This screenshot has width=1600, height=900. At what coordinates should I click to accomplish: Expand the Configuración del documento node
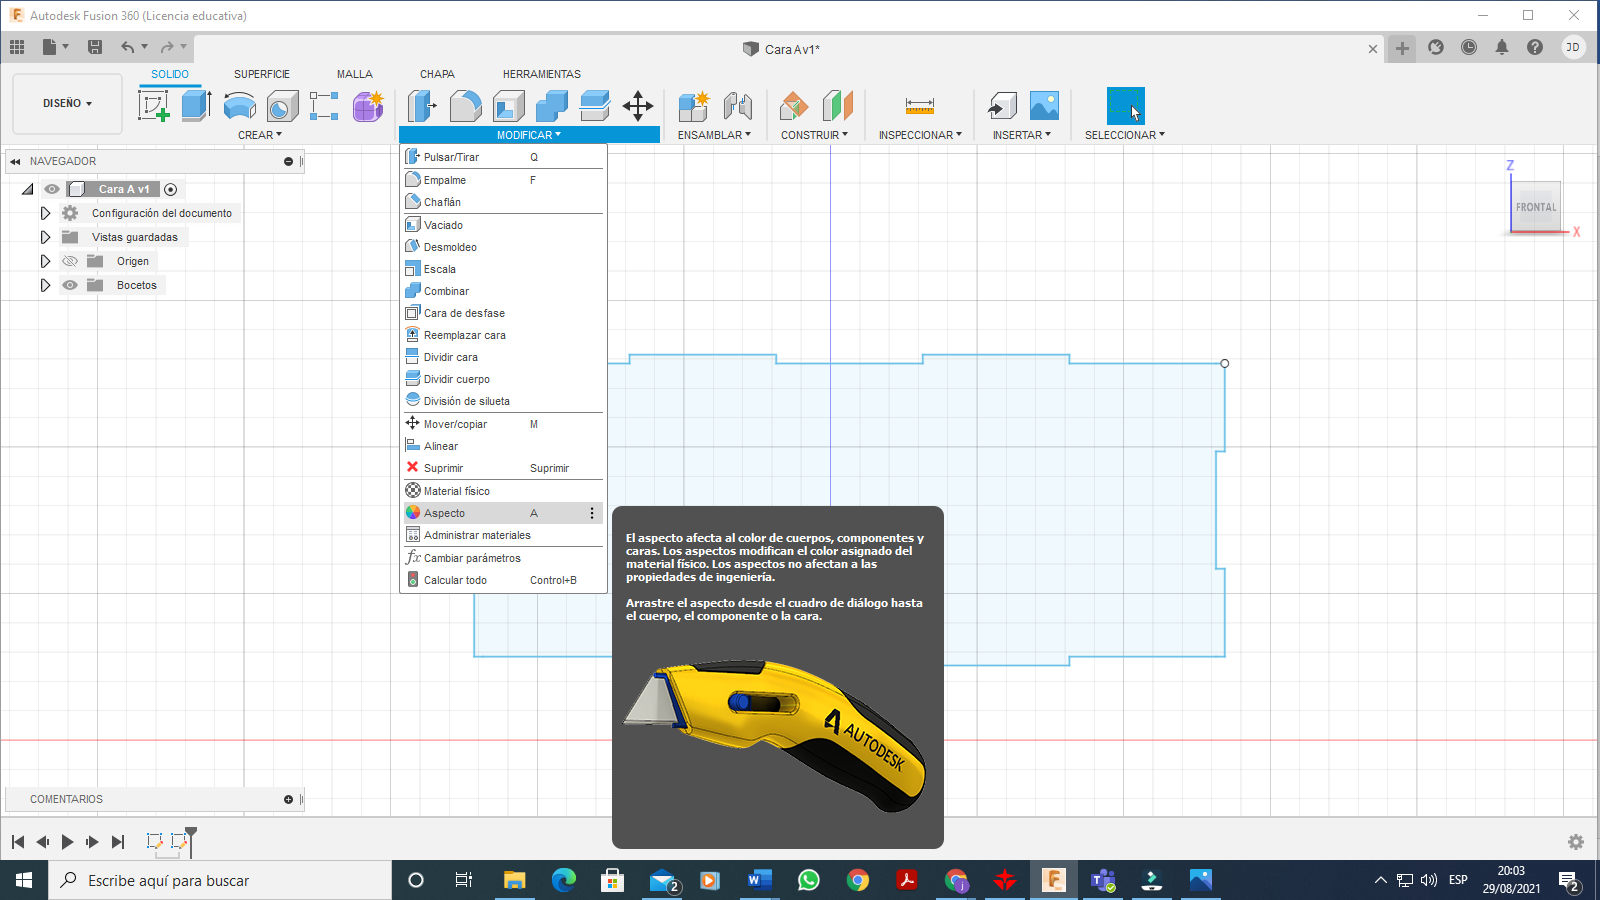point(45,213)
